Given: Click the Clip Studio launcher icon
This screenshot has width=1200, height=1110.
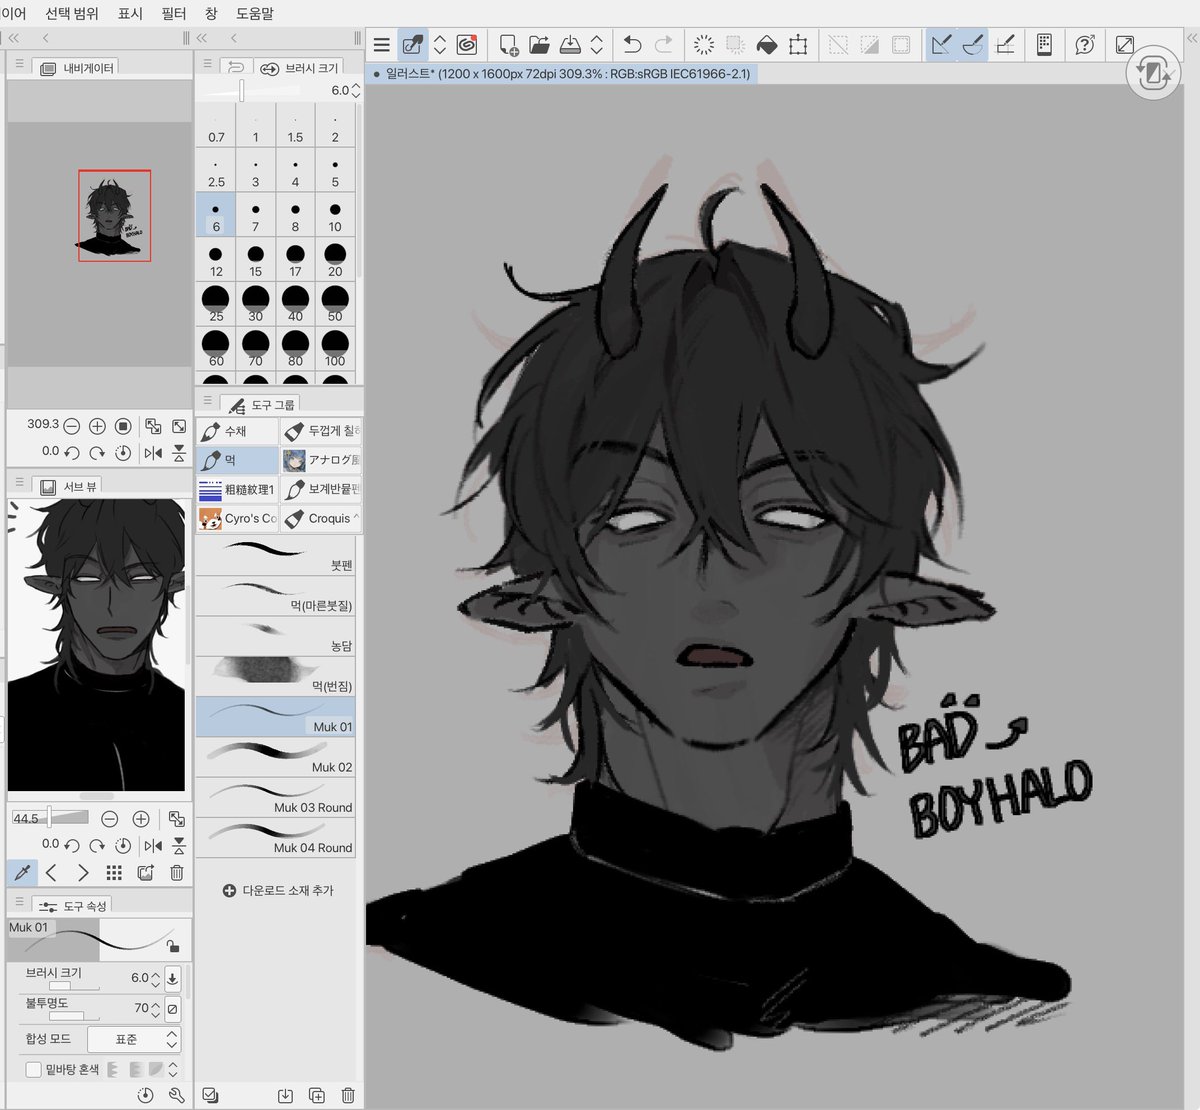Looking at the screenshot, I should pos(467,45).
